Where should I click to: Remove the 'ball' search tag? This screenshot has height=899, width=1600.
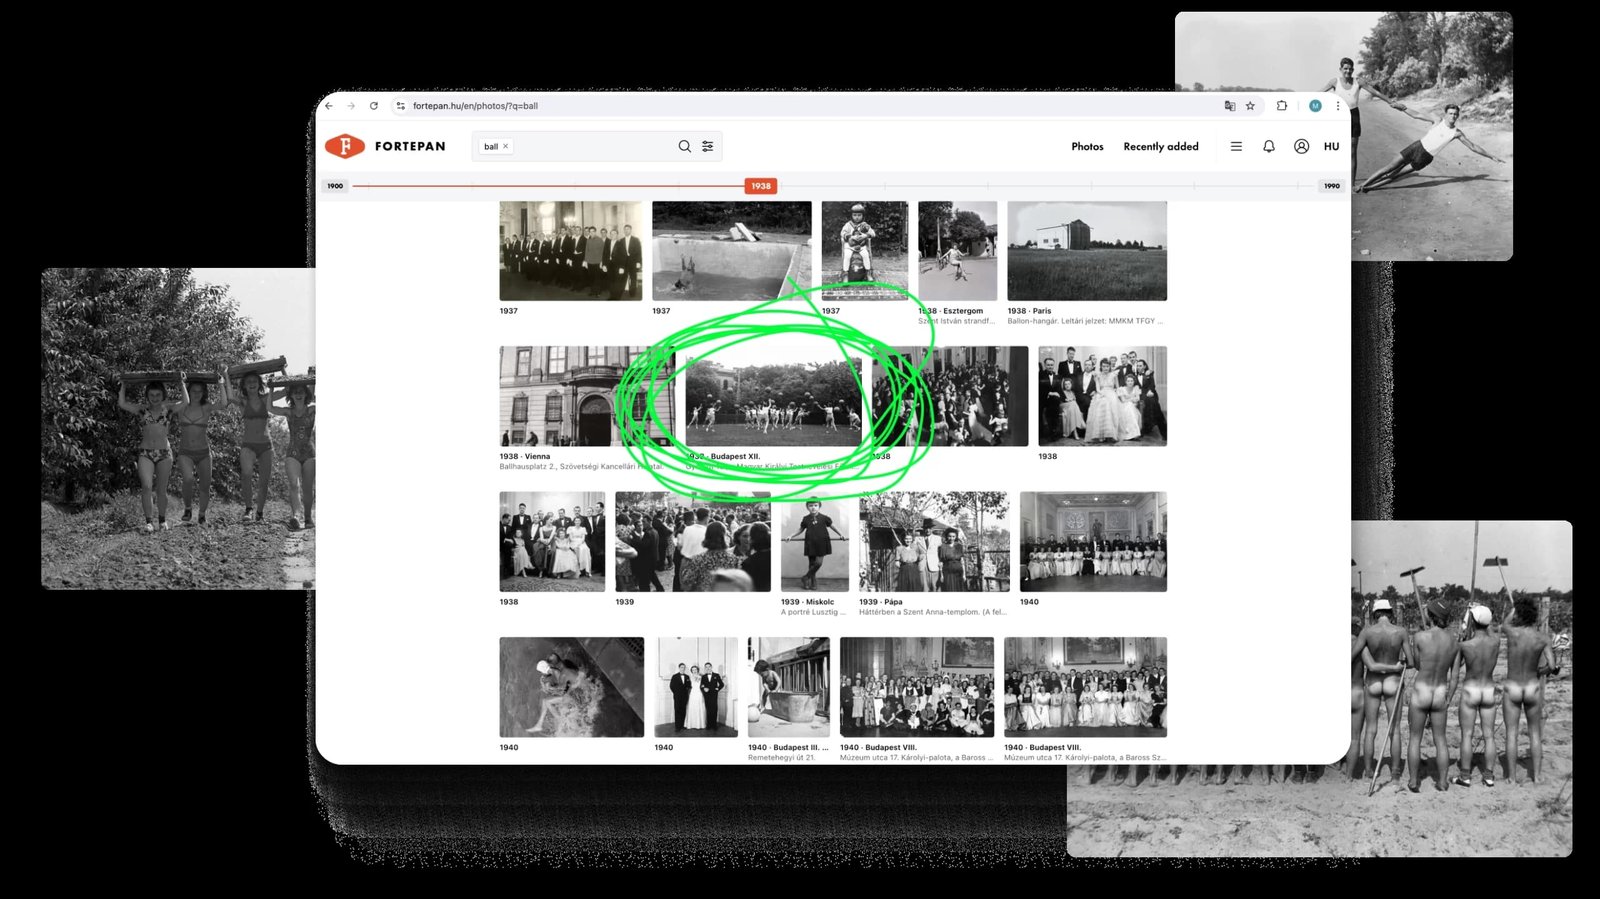[x=506, y=146]
